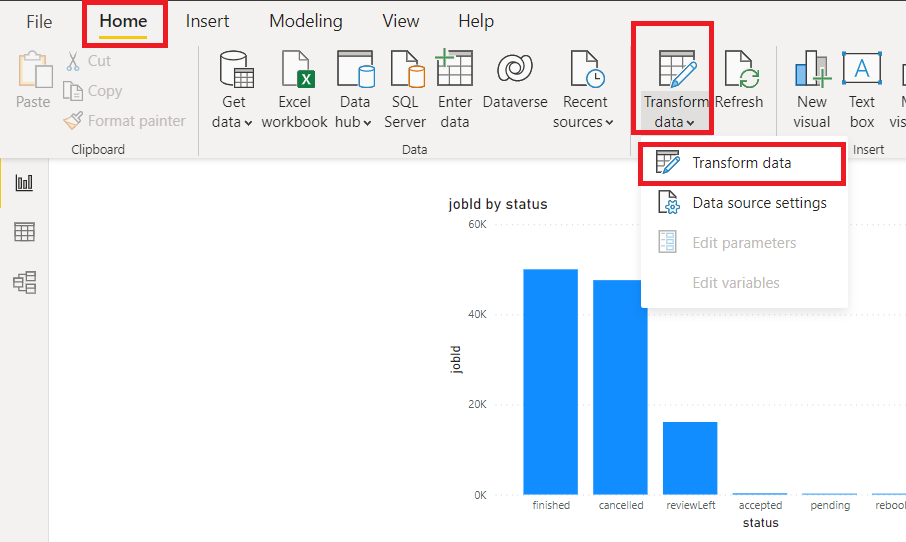906x542 pixels.
Task: Expand the Recent sources dropdown arrow
Action: (609, 123)
